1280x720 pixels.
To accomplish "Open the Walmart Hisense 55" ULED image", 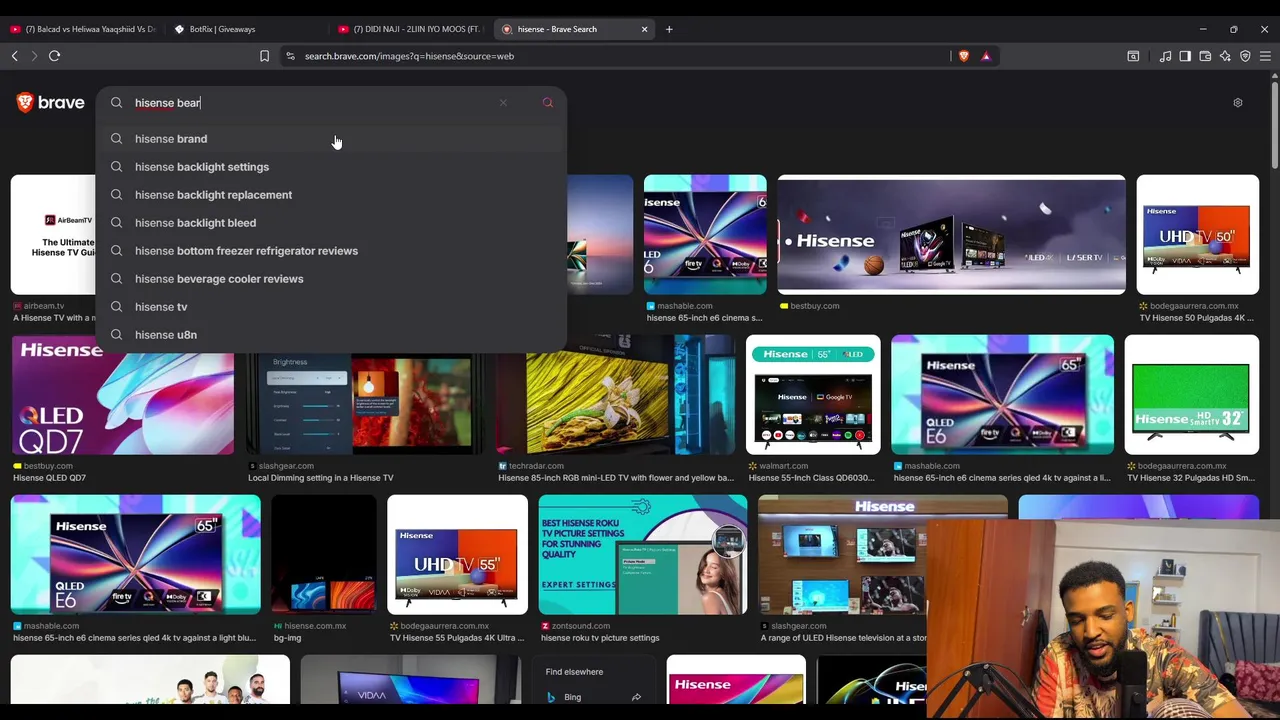I will coord(813,394).
